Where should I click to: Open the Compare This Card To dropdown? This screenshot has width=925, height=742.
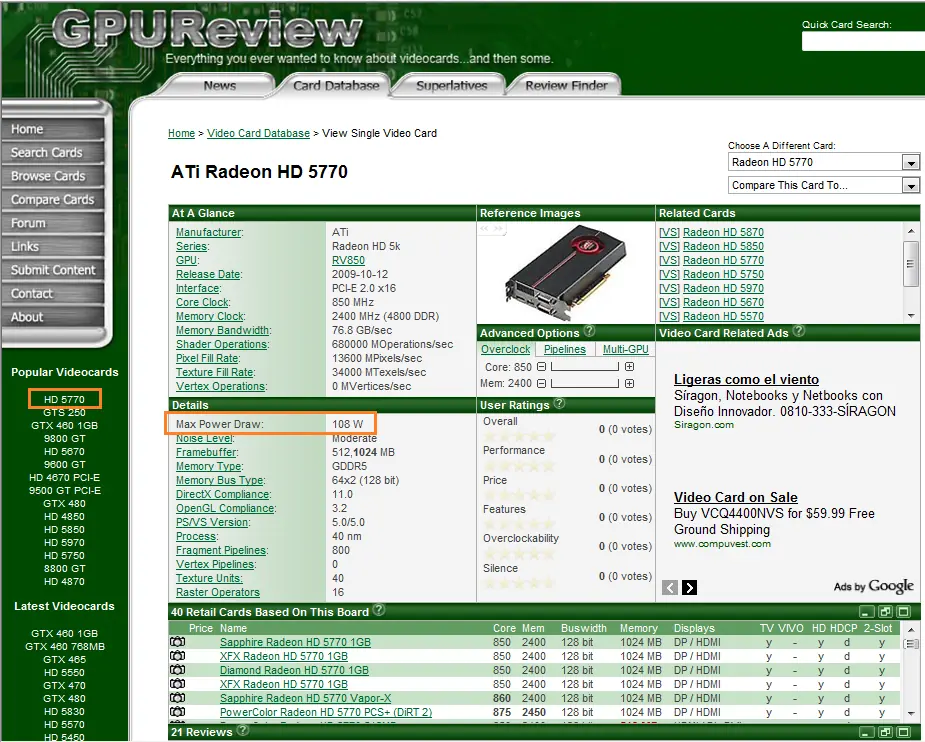[x=824, y=185]
